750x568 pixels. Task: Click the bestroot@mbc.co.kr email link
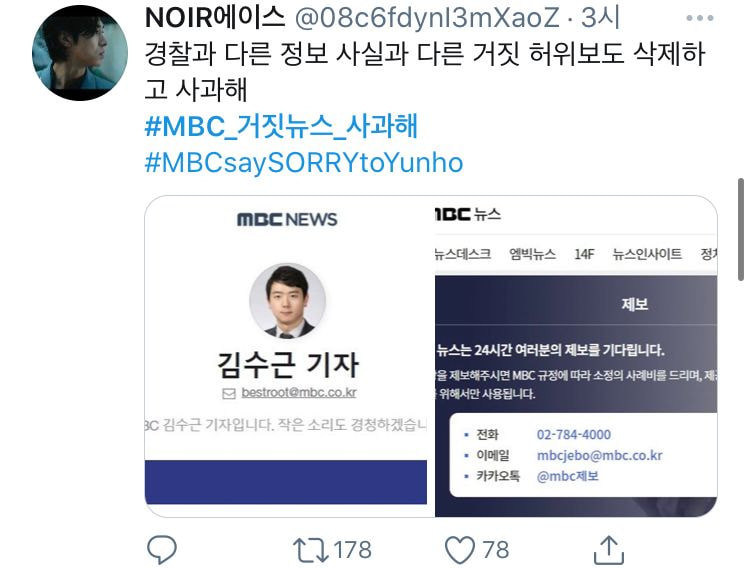pos(299,393)
